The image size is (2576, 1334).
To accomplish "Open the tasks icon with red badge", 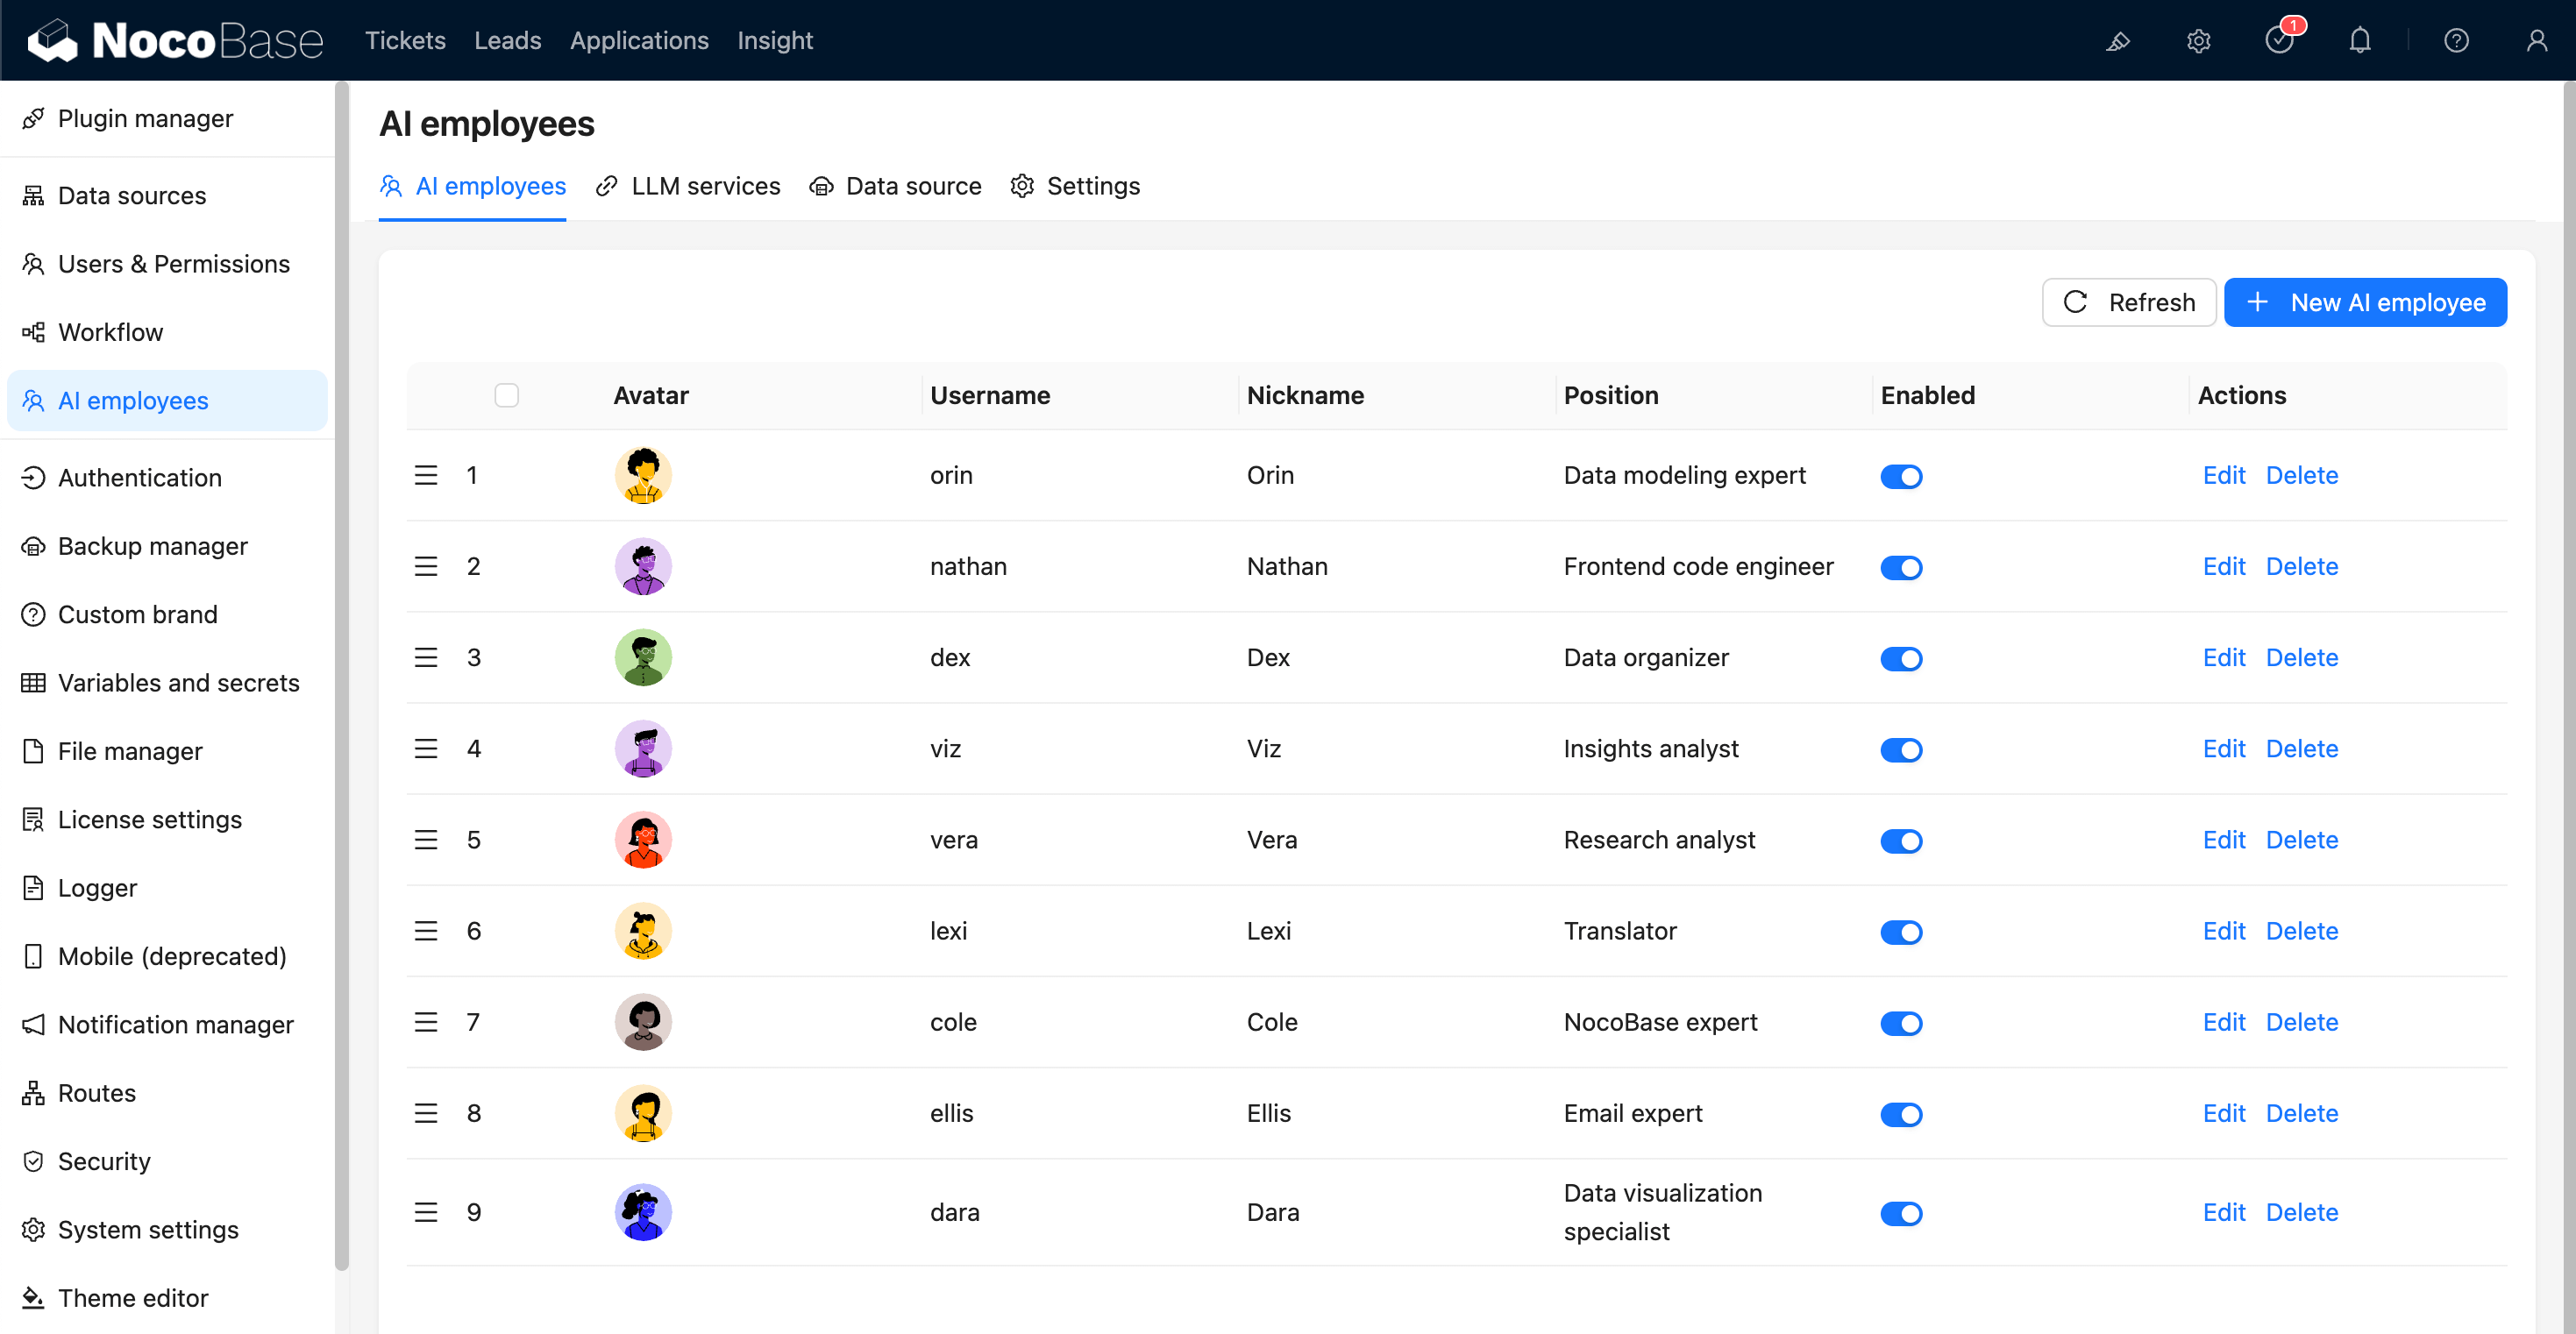I will click(x=2279, y=41).
